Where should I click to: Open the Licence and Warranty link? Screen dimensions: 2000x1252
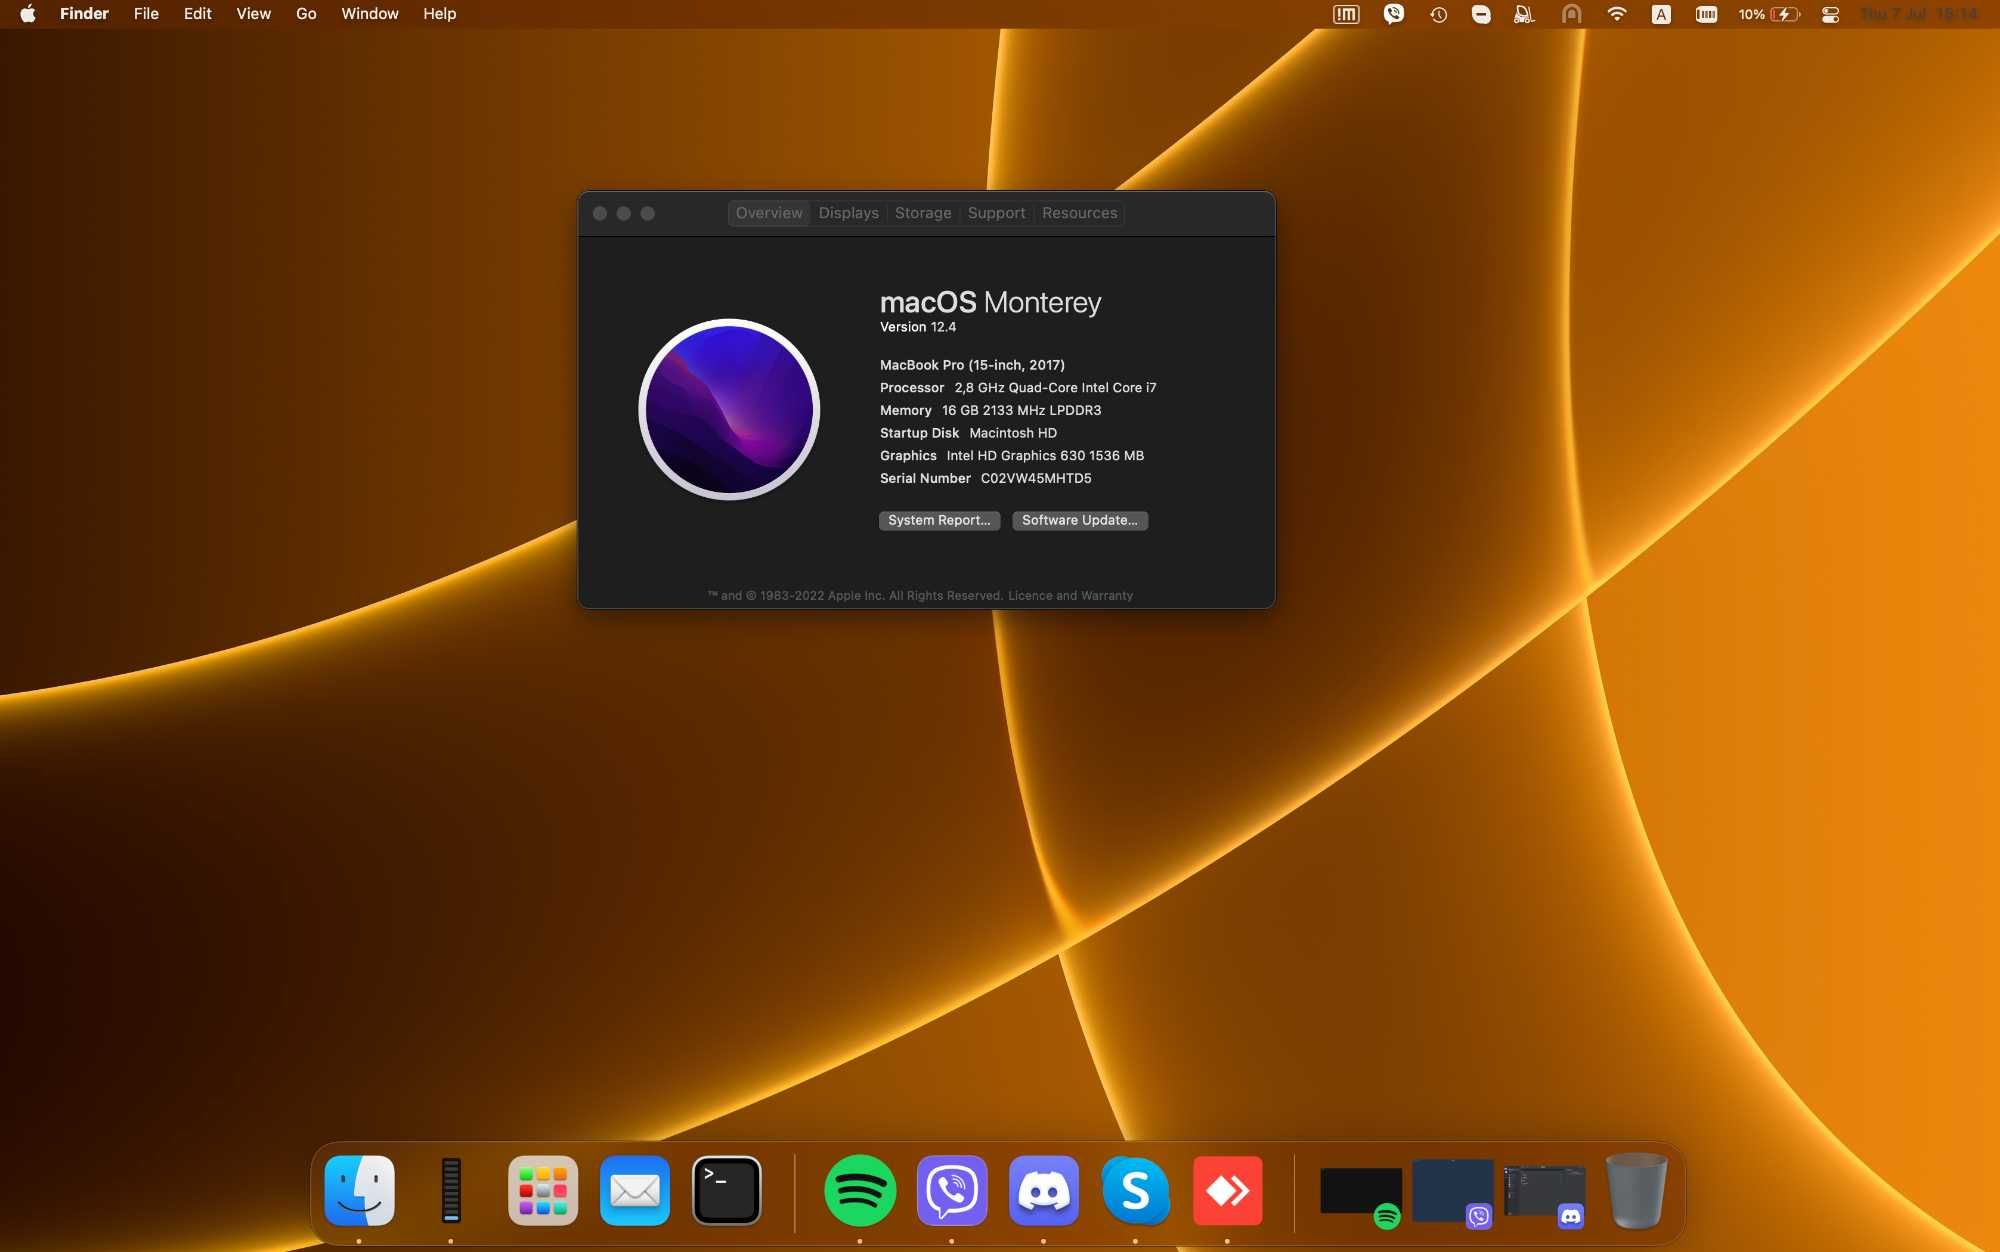point(1070,596)
